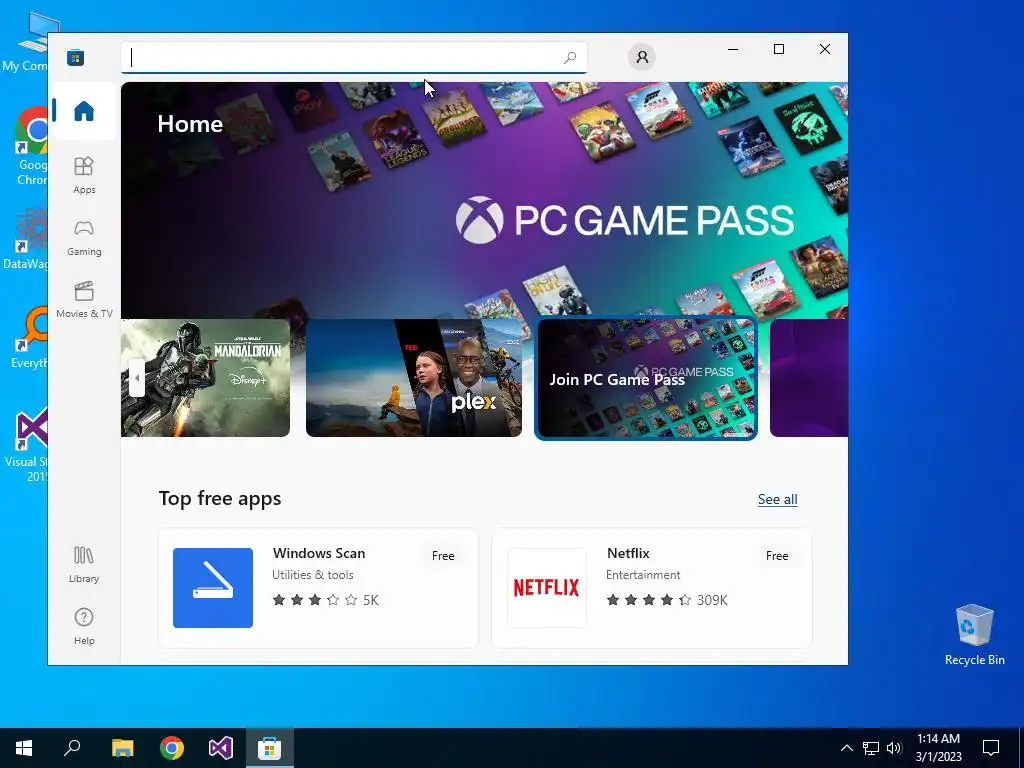
Task: Click the Entertainment category text
Action: [643, 575]
